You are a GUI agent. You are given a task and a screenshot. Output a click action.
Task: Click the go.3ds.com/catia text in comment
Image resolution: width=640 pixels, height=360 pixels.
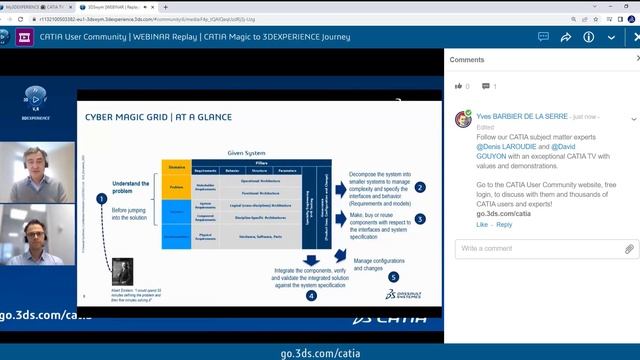tap(503, 213)
